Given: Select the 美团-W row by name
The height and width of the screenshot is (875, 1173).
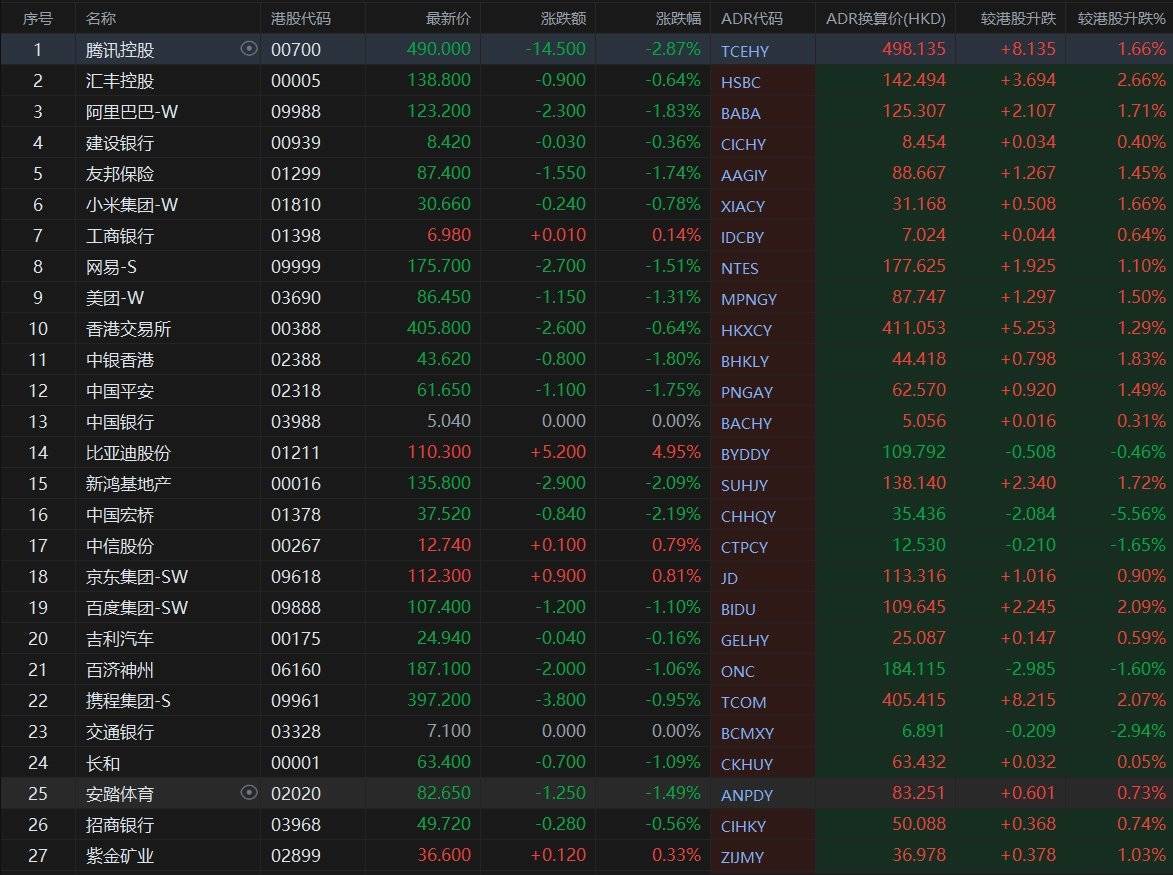Looking at the screenshot, I should coord(115,298).
